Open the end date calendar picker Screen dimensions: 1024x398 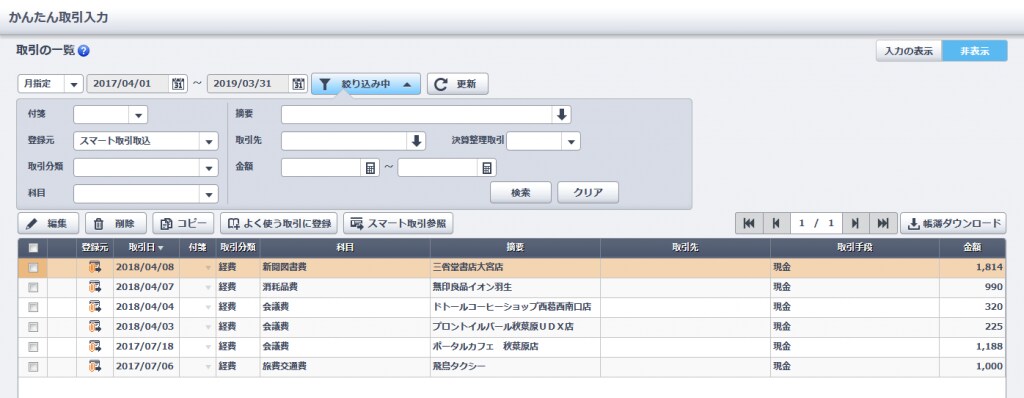coord(298,84)
